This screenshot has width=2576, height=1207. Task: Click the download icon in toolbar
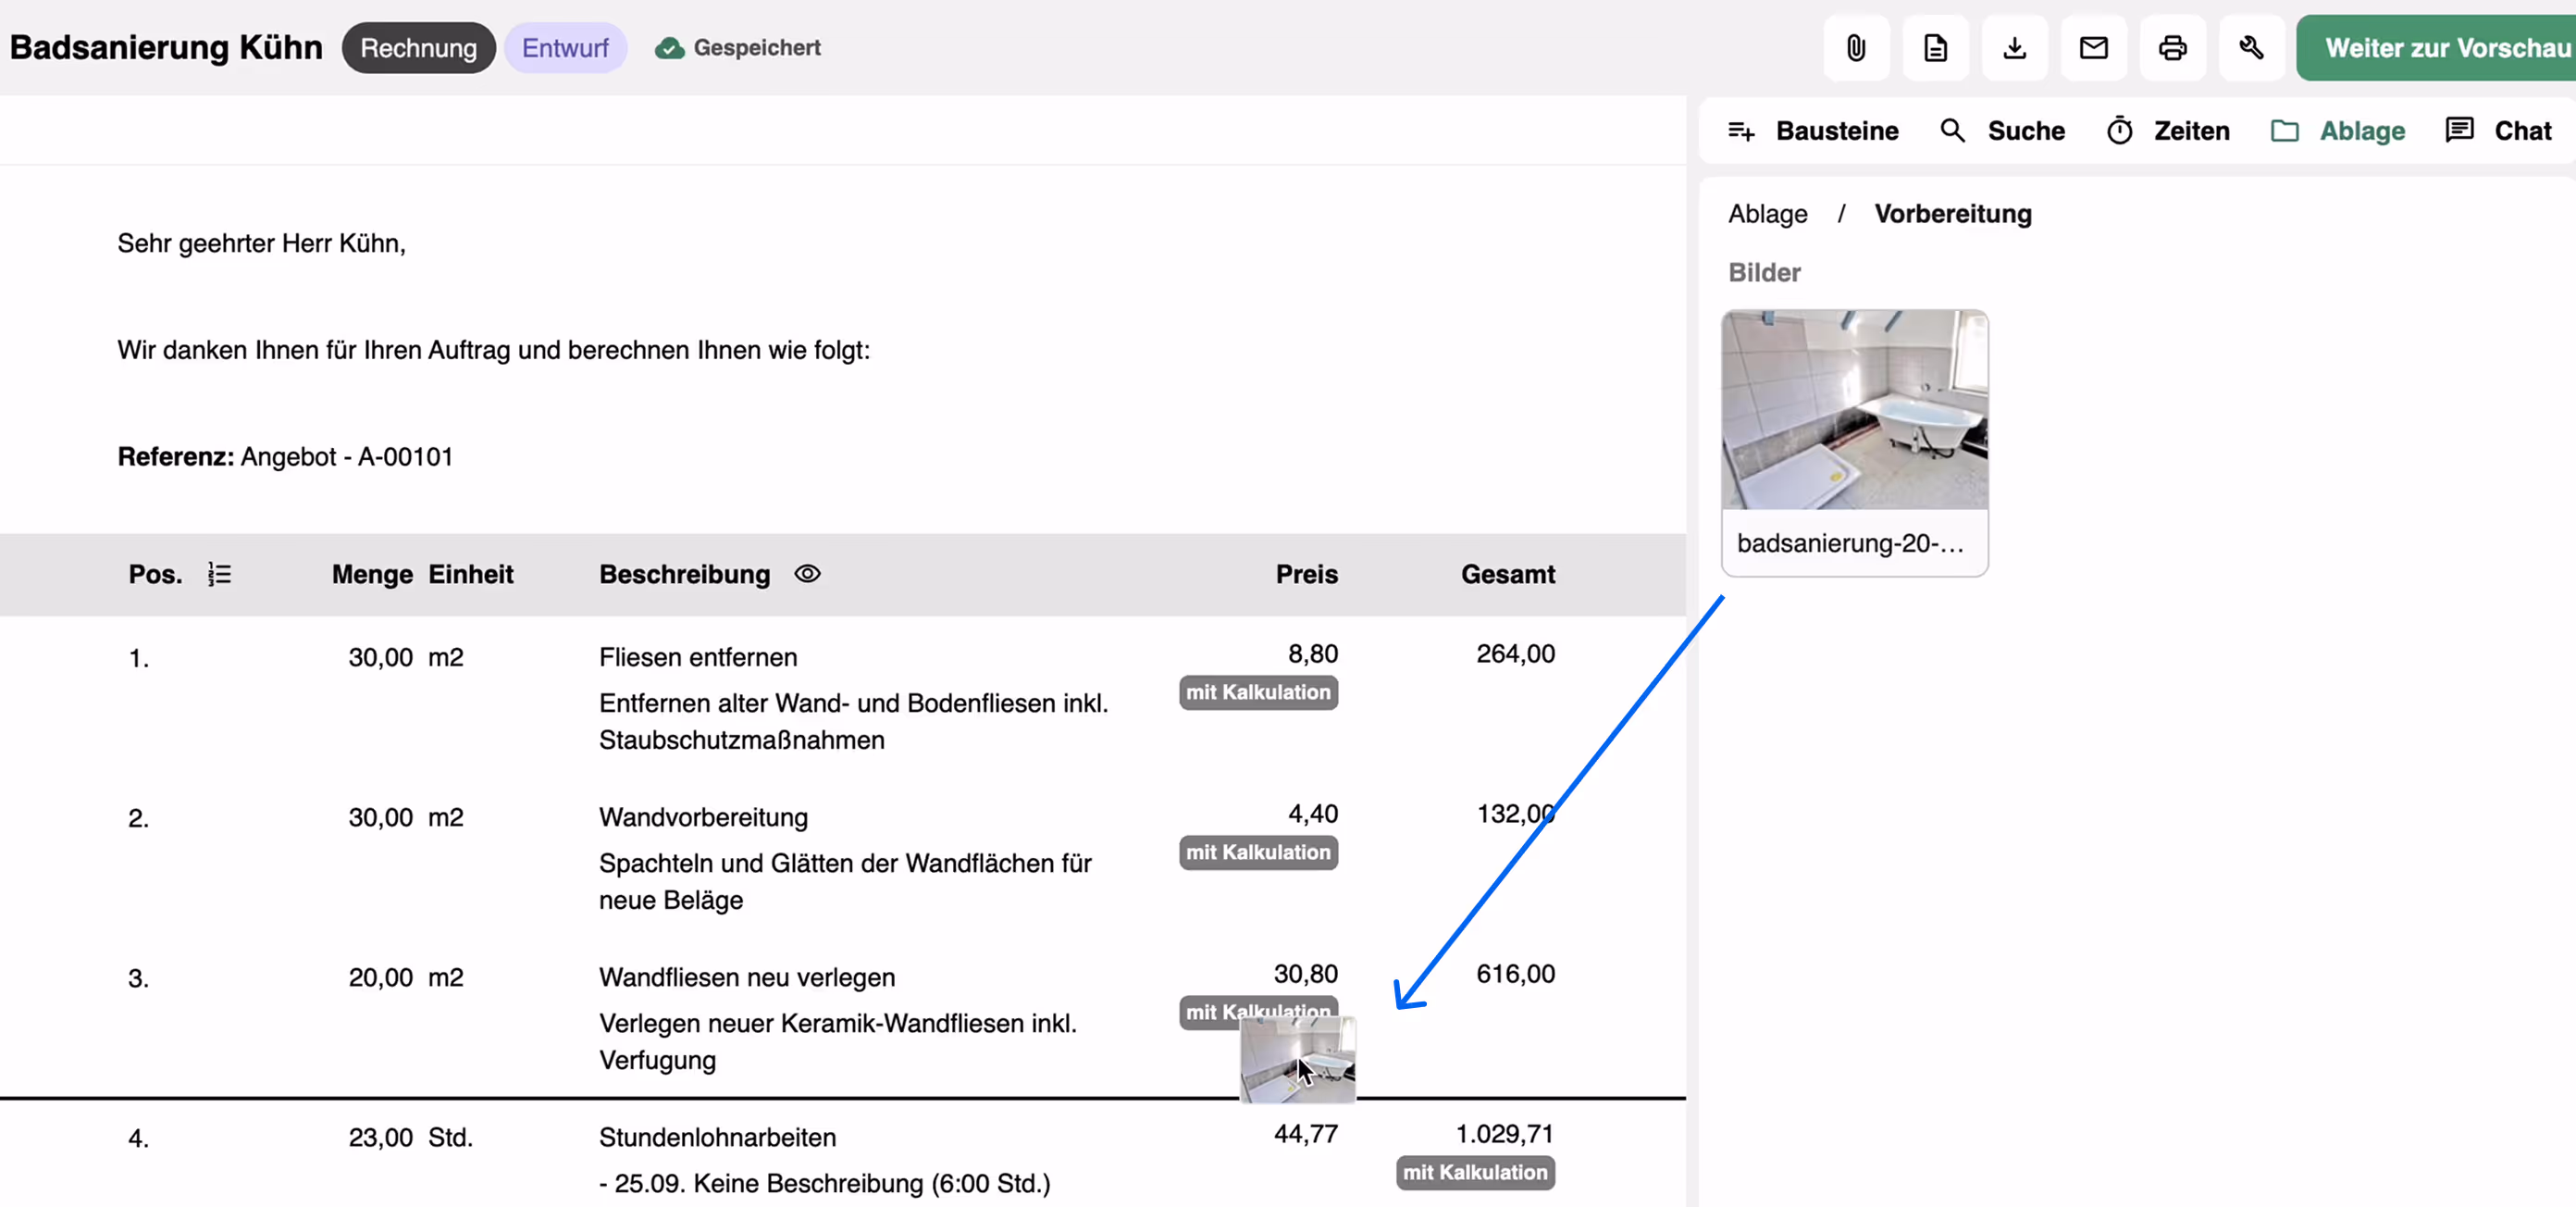pyautogui.click(x=2014, y=48)
